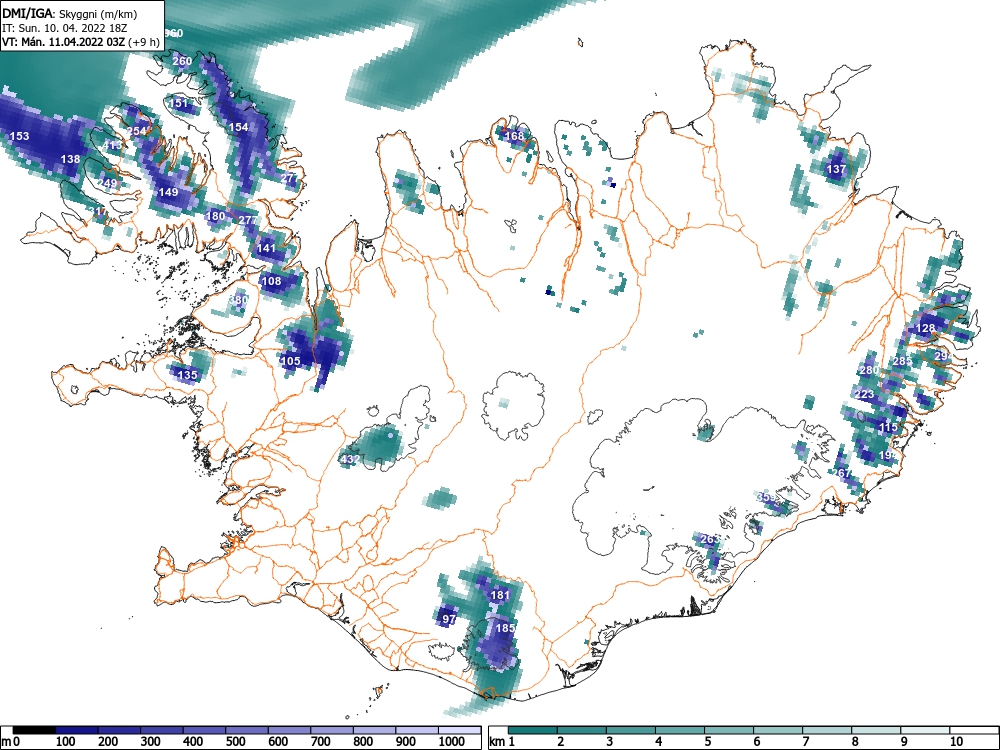Screen dimensions: 1000x750
Task: Select the pale swatch between km 9 and 10
Action: pyautogui.click(x=925, y=730)
